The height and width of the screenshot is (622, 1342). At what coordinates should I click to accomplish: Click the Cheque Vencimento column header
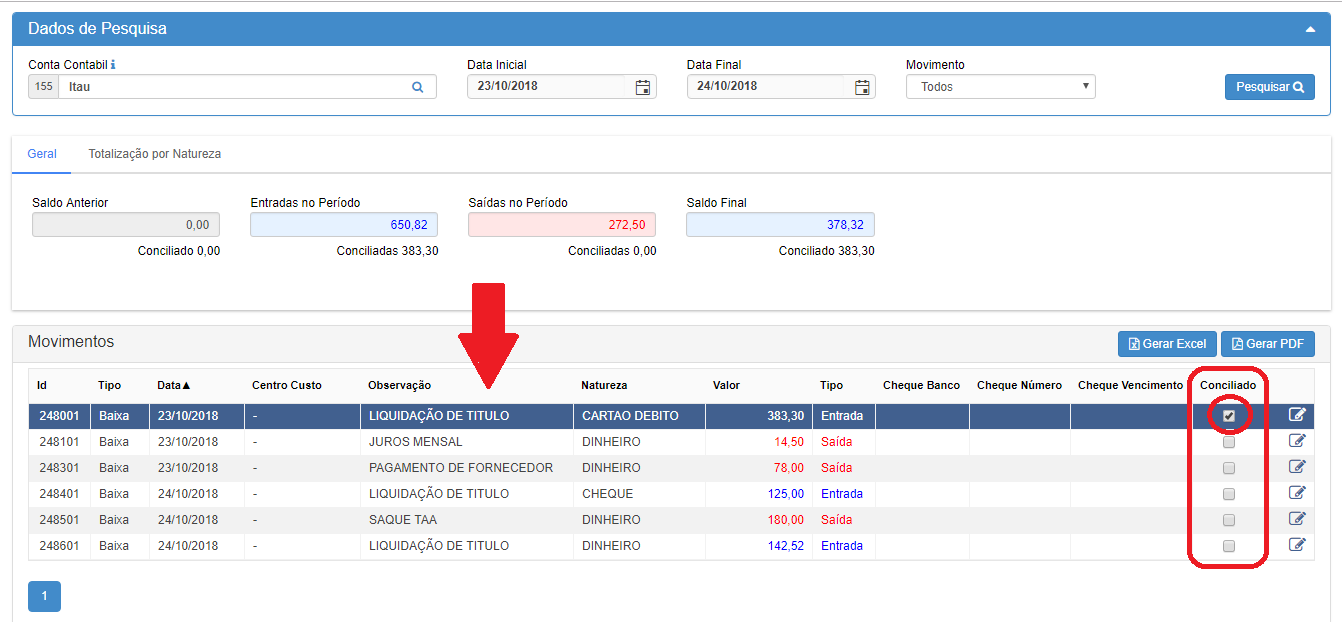tap(1130, 385)
